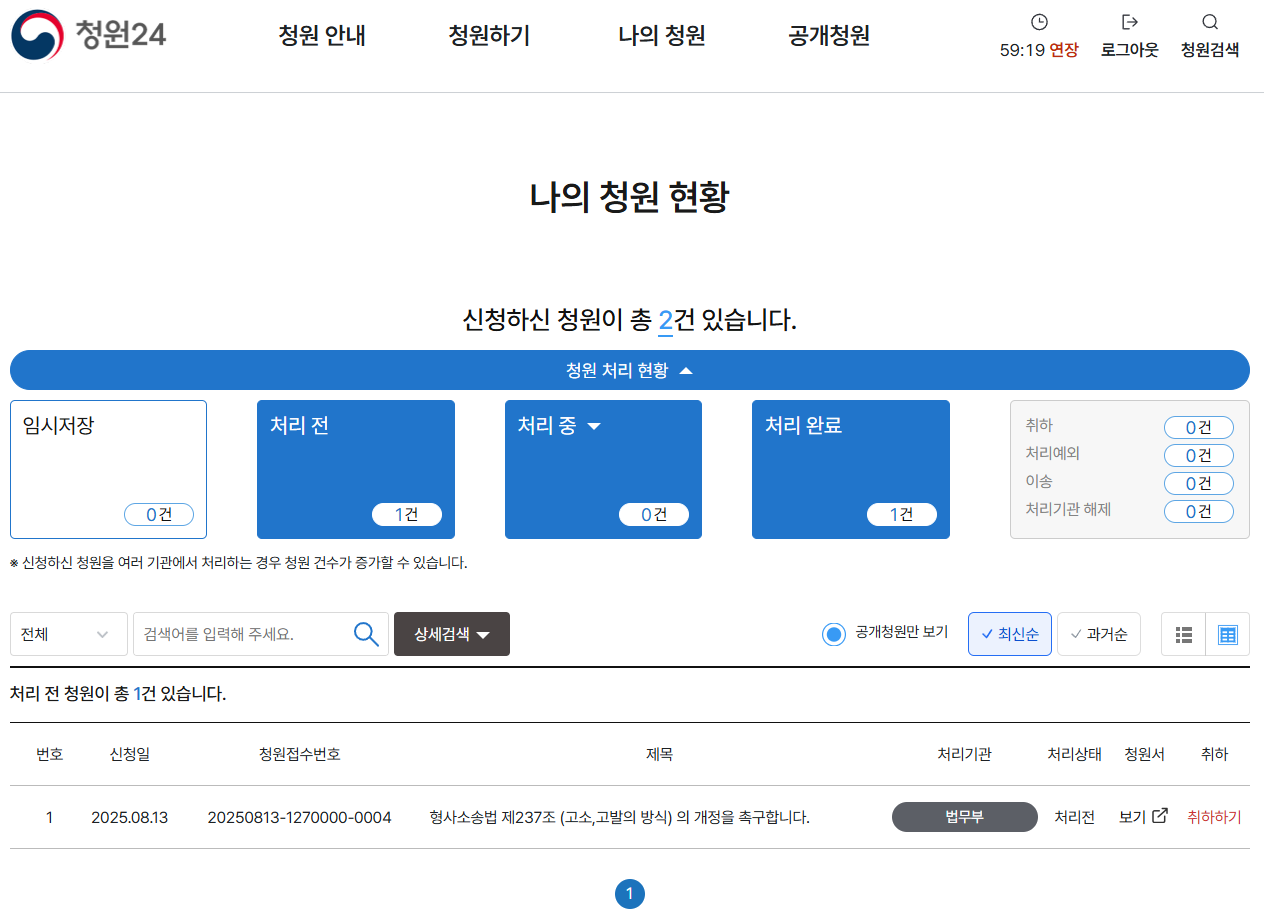Enable the 공개청원만 보기 radio option
The image size is (1264, 914).
[x=834, y=633]
